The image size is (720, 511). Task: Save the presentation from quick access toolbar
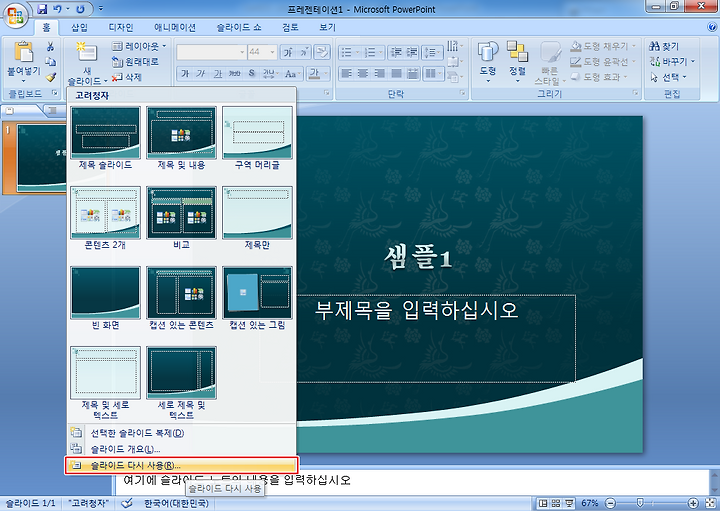tap(42, 9)
